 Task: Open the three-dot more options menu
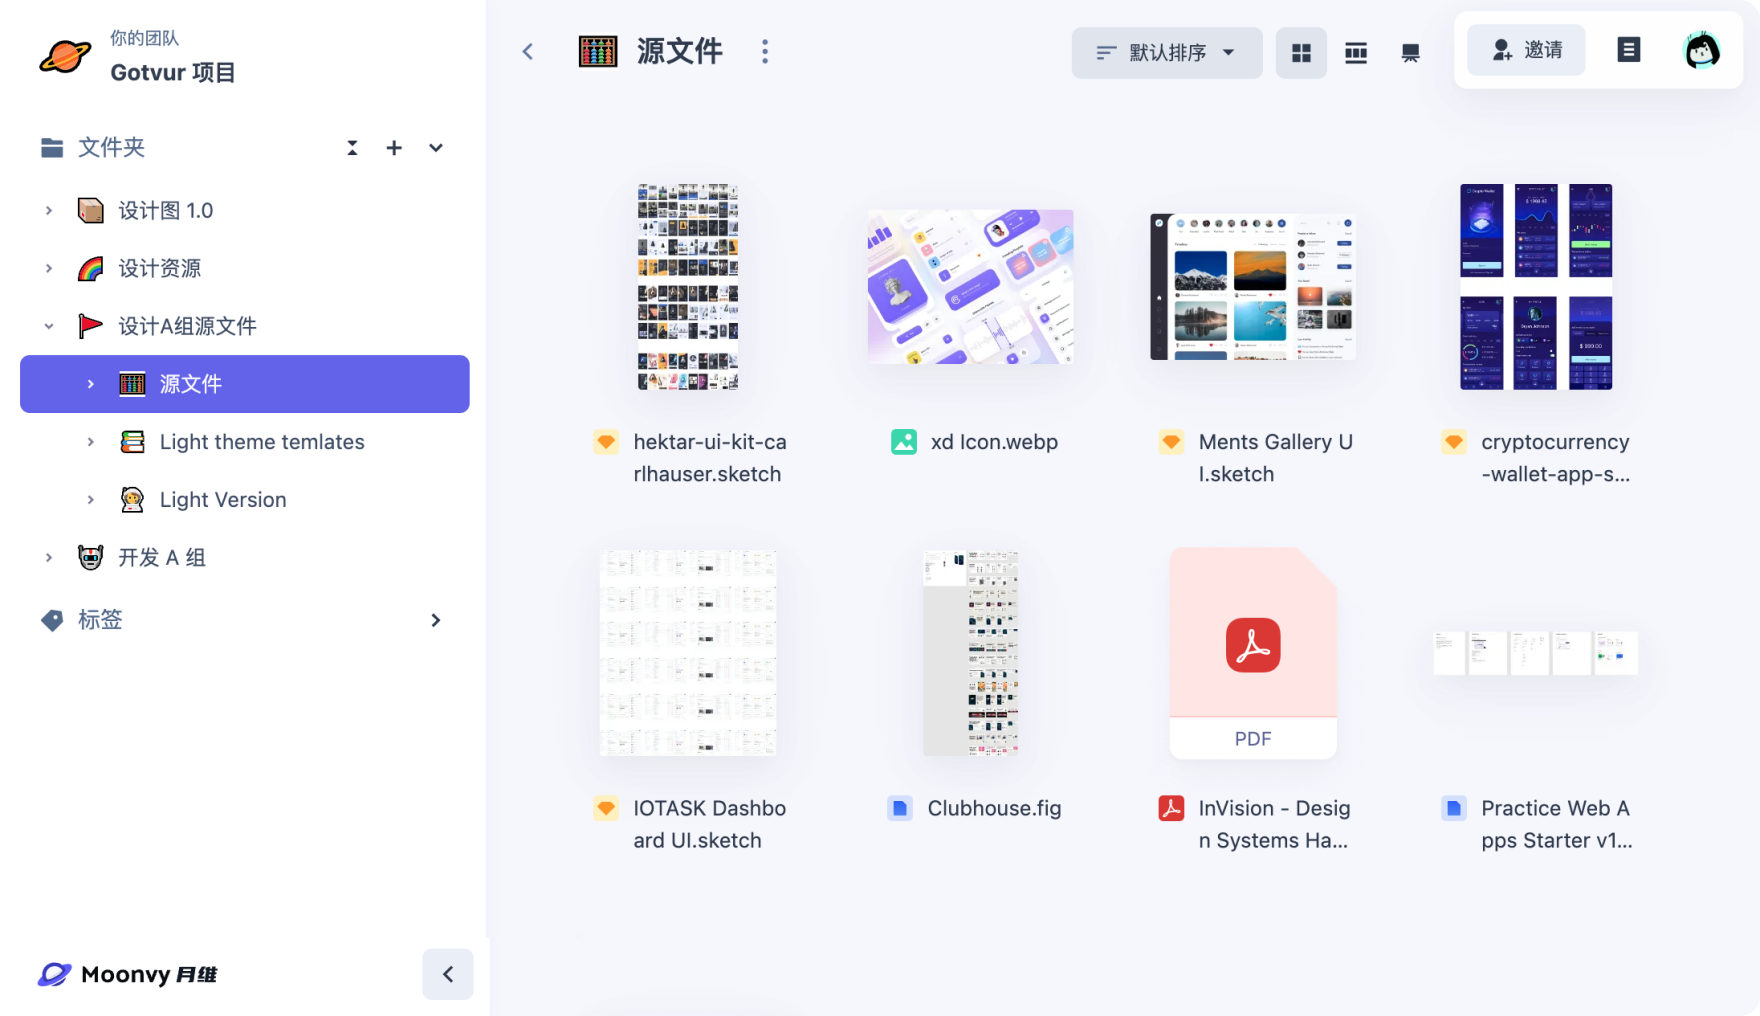click(765, 52)
